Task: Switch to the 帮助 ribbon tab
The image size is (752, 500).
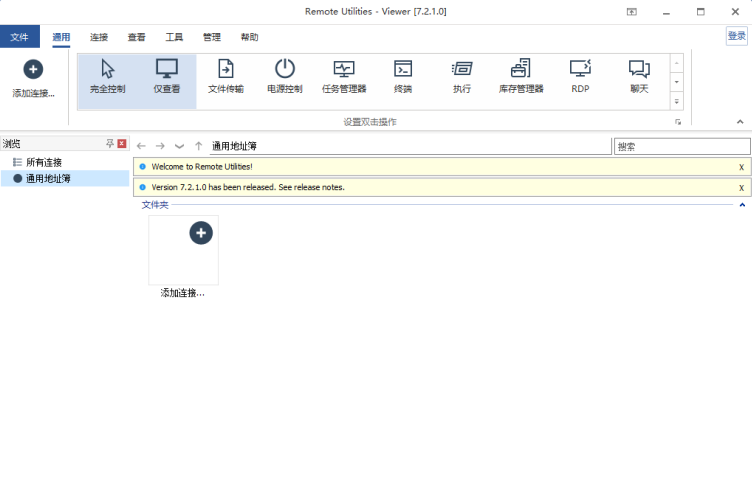Action: coord(249,37)
